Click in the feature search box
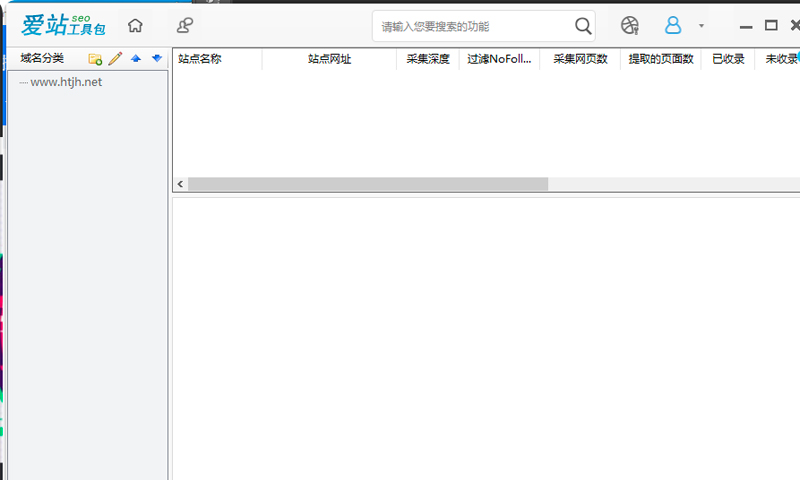This screenshot has width=800, height=480. pos(470,27)
